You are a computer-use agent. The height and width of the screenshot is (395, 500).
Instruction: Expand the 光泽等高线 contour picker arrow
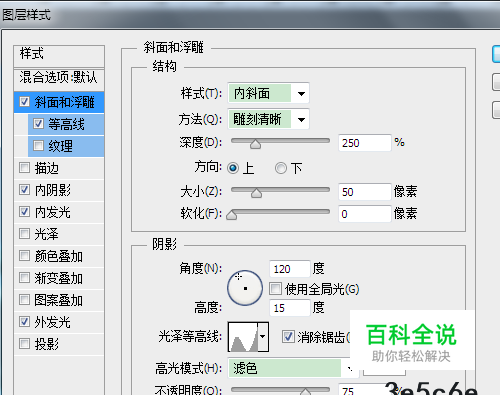263,336
